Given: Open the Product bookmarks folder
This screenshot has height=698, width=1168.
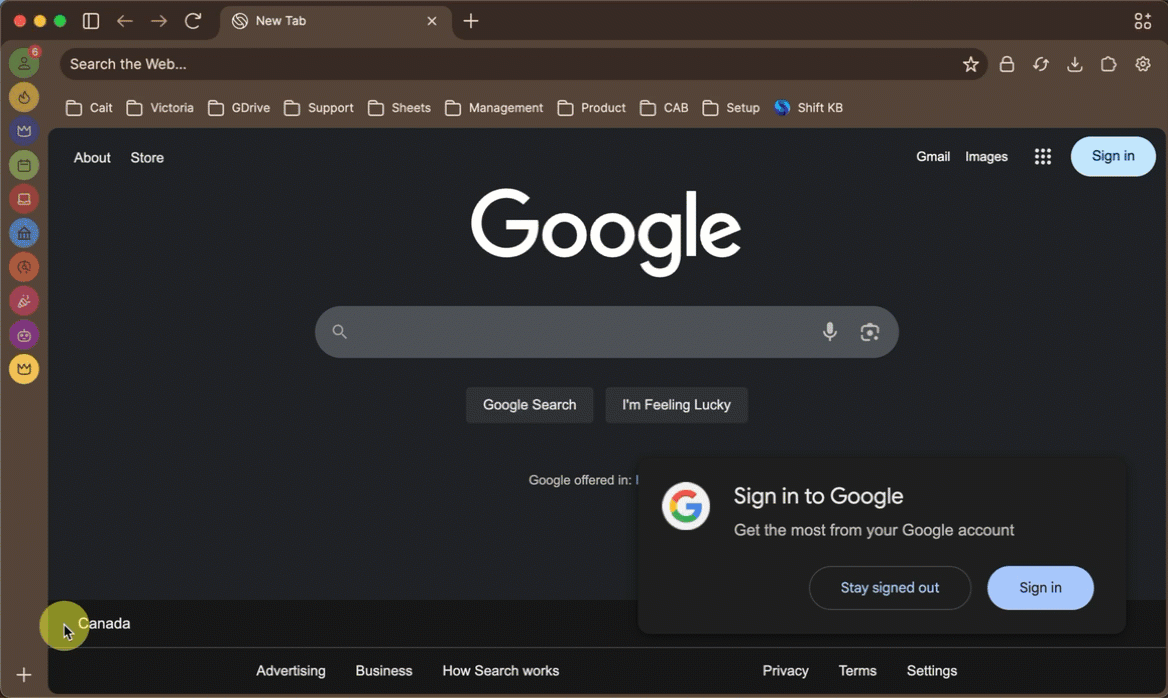Looking at the screenshot, I should pyautogui.click(x=591, y=108).
